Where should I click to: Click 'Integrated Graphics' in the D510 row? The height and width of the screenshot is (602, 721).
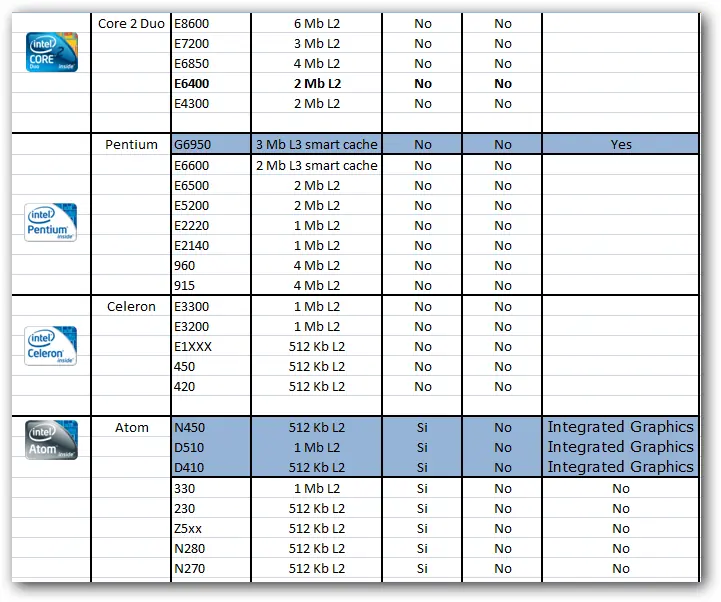(621, 447)
